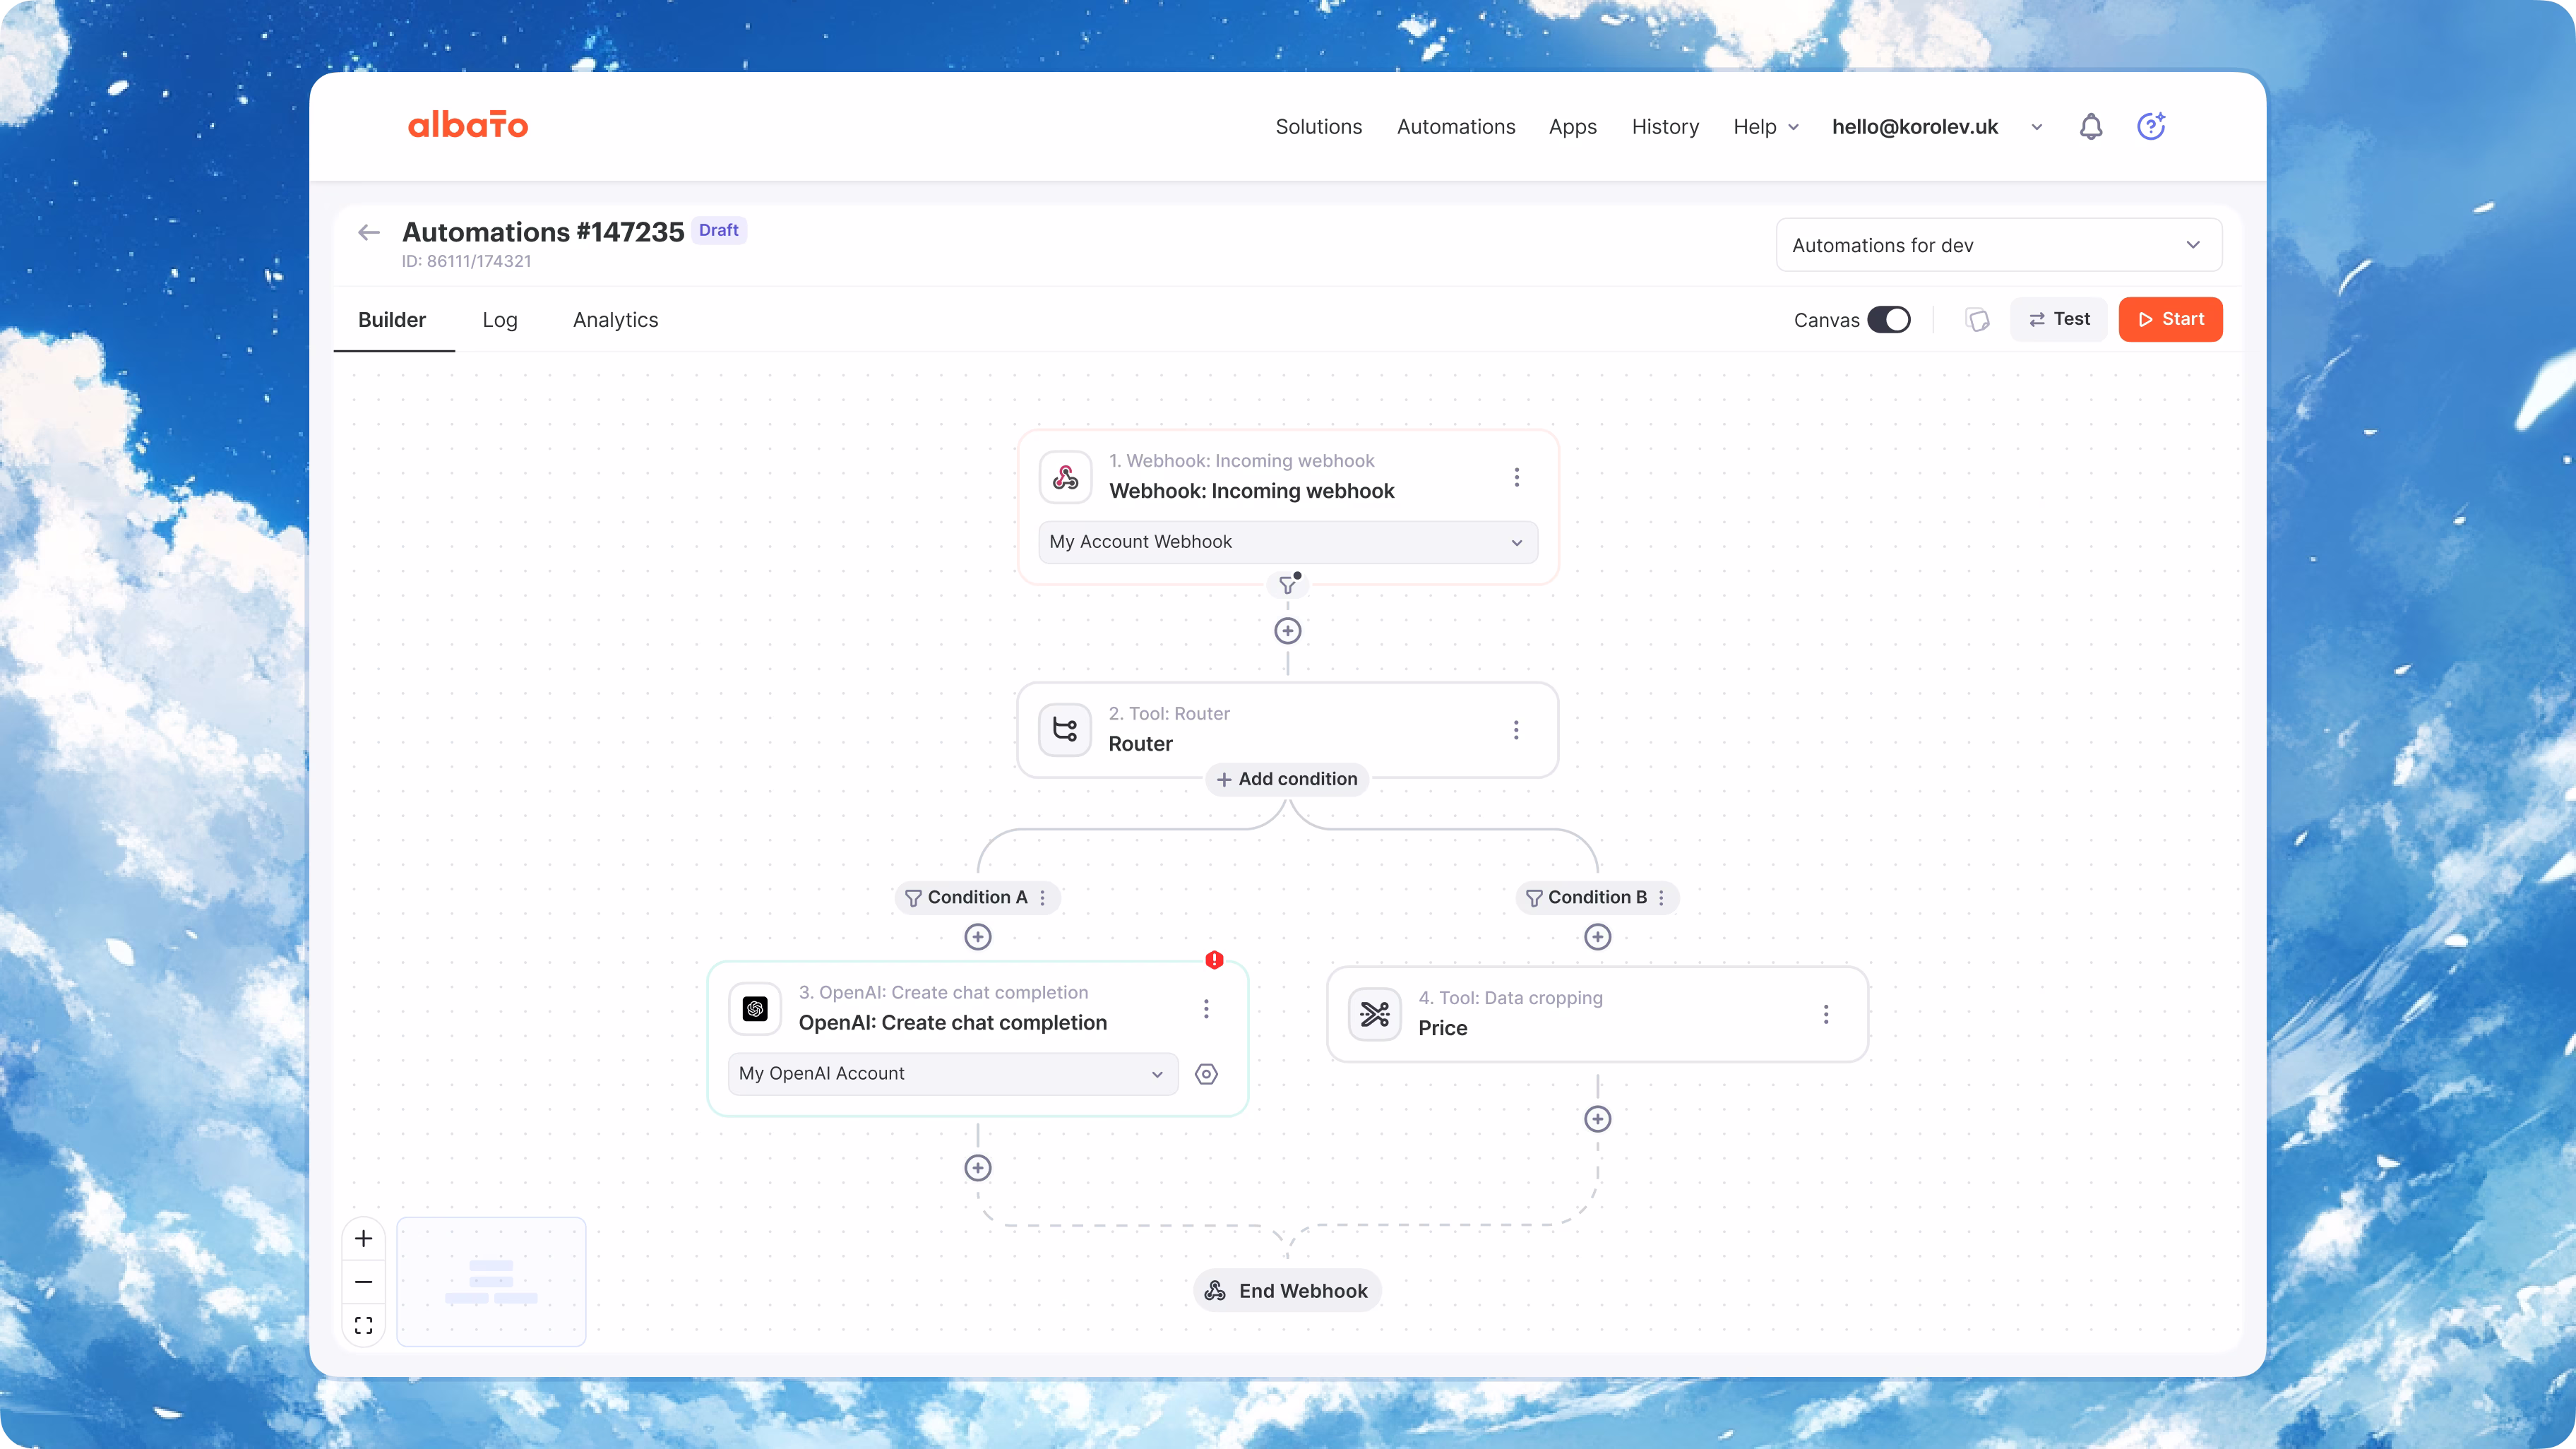
Task: Zoom out on the canvas
Action: pos(364,1282)
